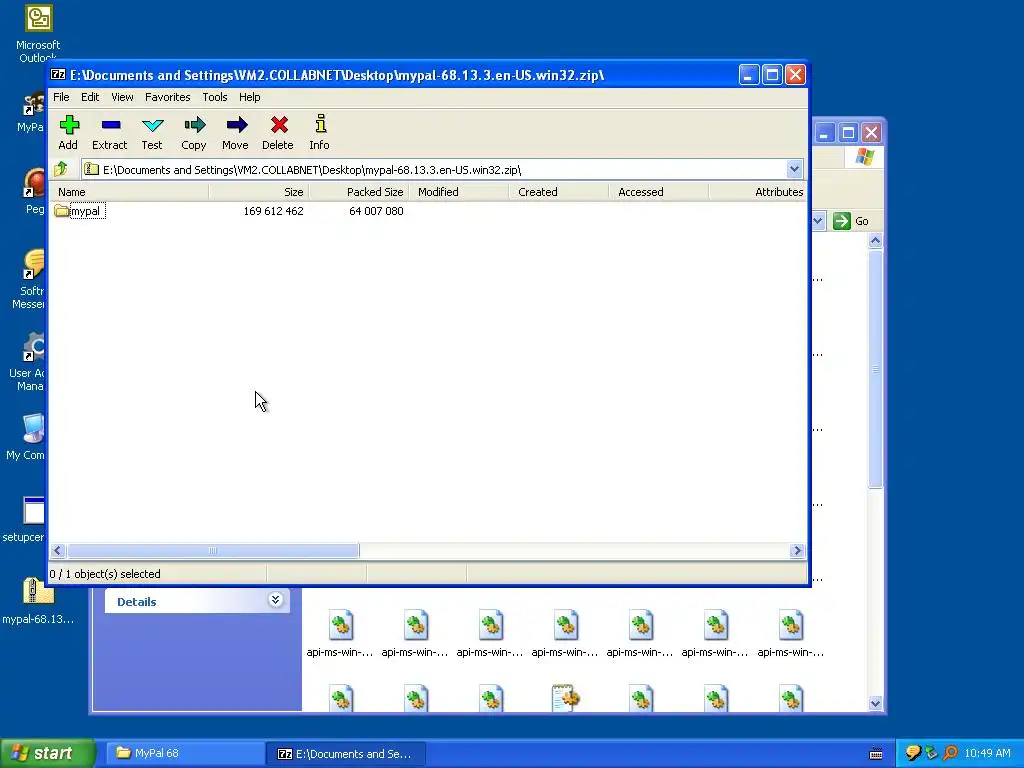Image resolution: width=1024 pixels, height=768 pixels.
Task: Sort by the Name column header
Action: [x=129, y=192]
